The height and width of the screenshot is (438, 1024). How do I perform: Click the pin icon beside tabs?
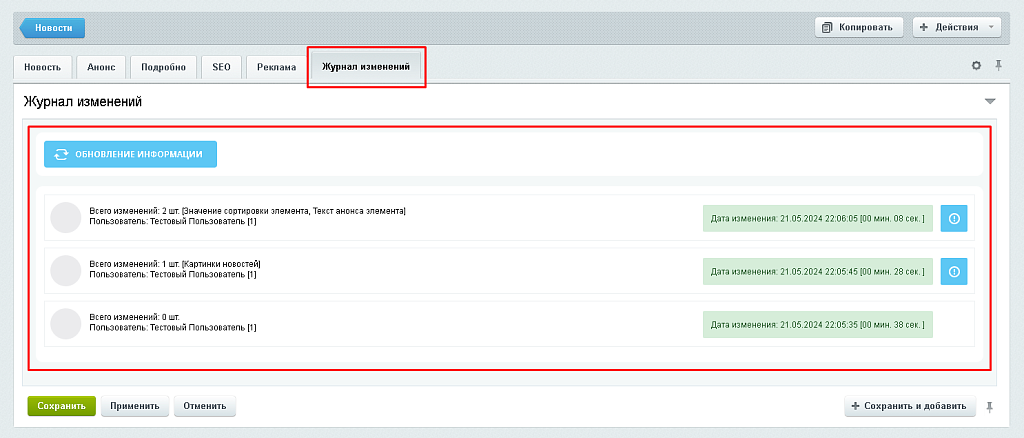998,66
